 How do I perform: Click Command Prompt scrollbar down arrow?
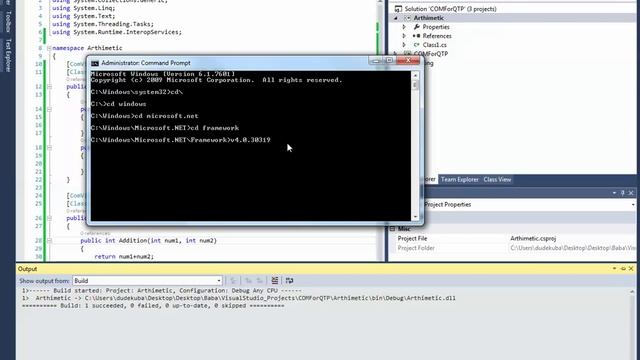[x=415, y=217]
